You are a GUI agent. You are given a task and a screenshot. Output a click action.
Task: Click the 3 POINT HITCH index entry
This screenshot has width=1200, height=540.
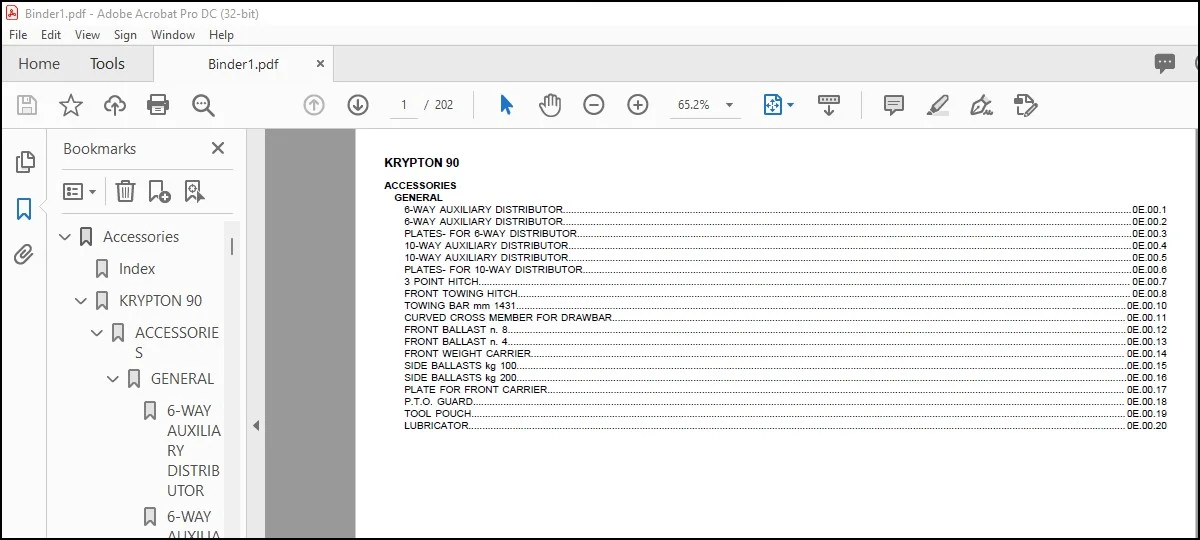click(441, 282)
